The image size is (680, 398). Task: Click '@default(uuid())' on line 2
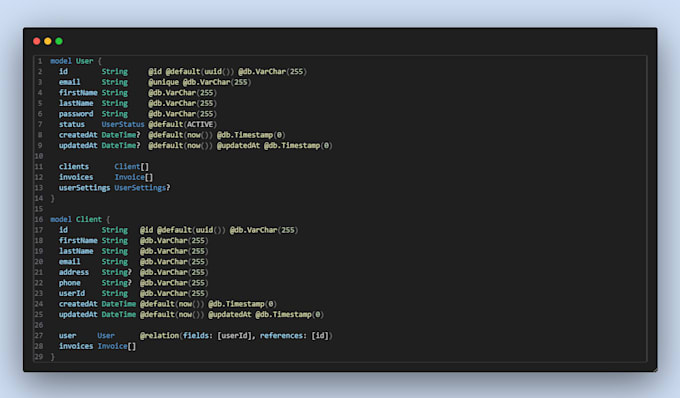pyautogui.click(x=199, y=72)
